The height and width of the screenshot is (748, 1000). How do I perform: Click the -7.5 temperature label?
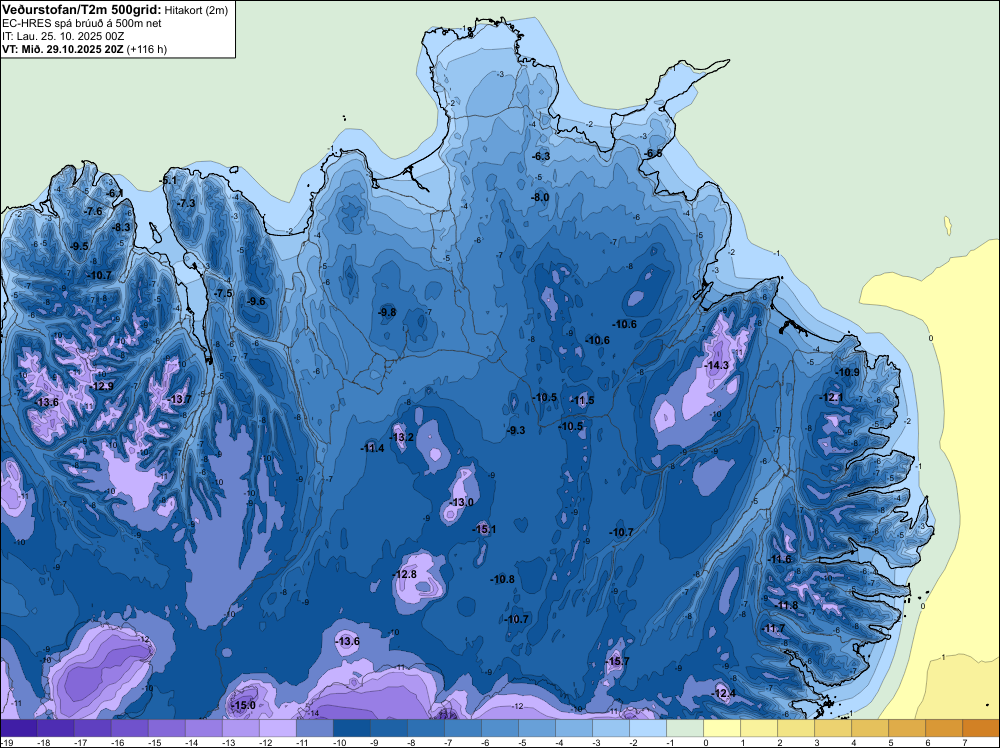tap(224, 293)
